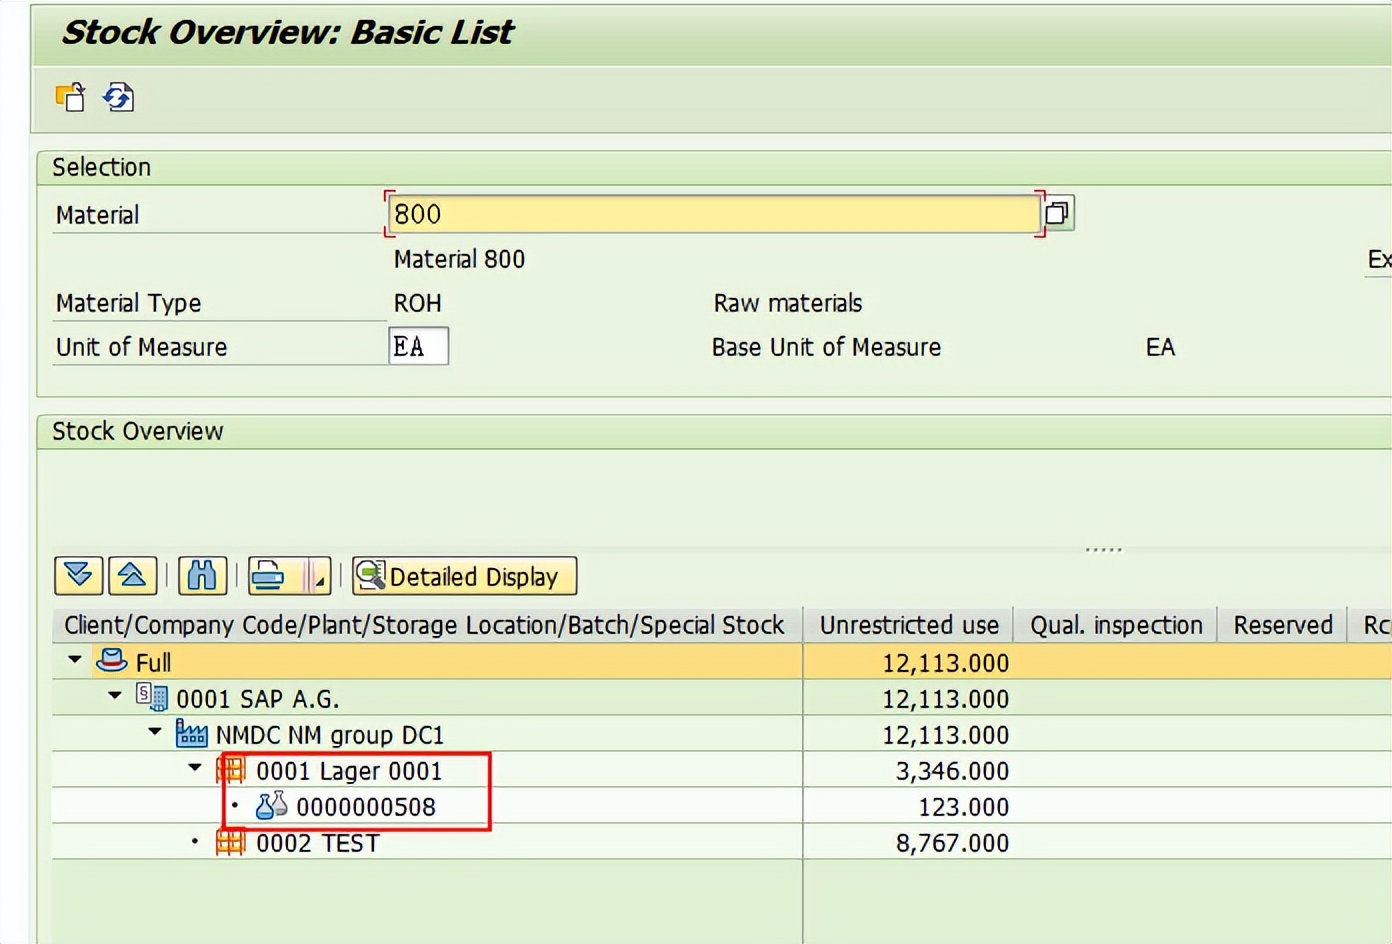Click the Material Type label
Viewport: 1392px width, 944px height.
pos(128,303)
